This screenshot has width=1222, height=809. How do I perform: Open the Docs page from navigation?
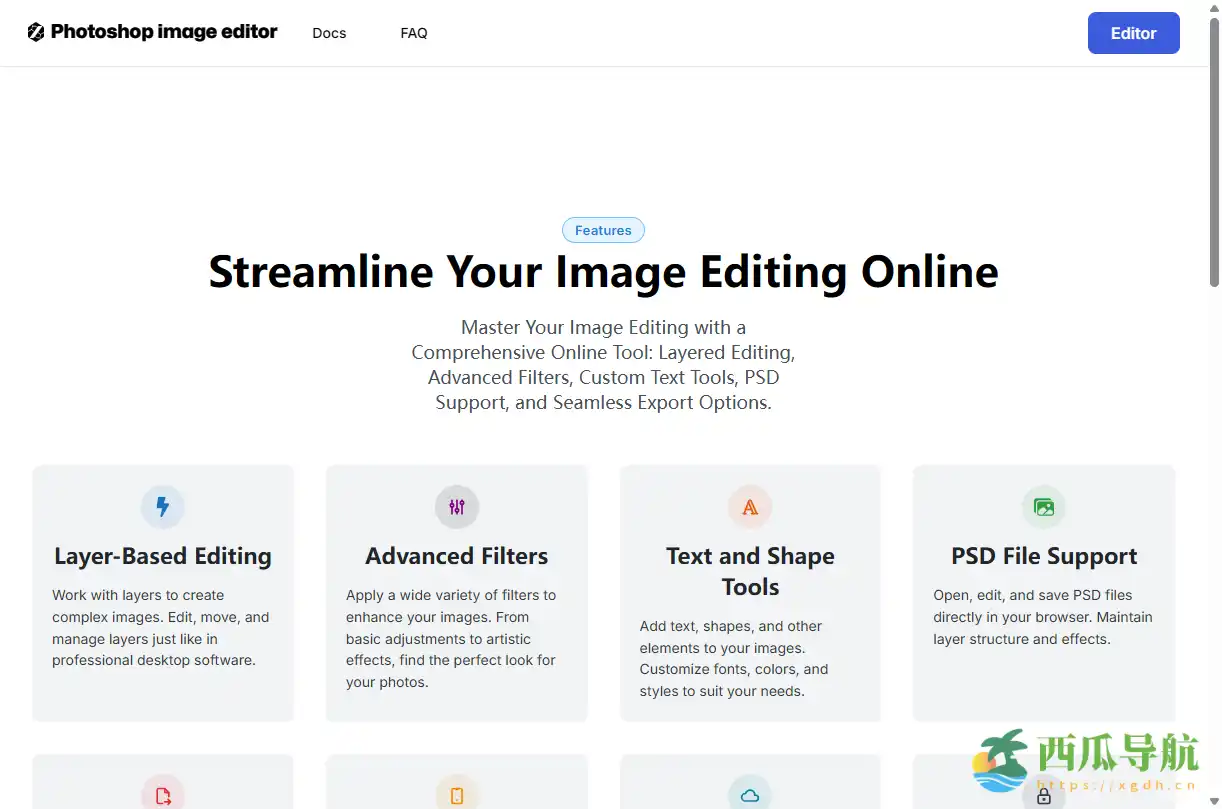[x=329, y=33]
